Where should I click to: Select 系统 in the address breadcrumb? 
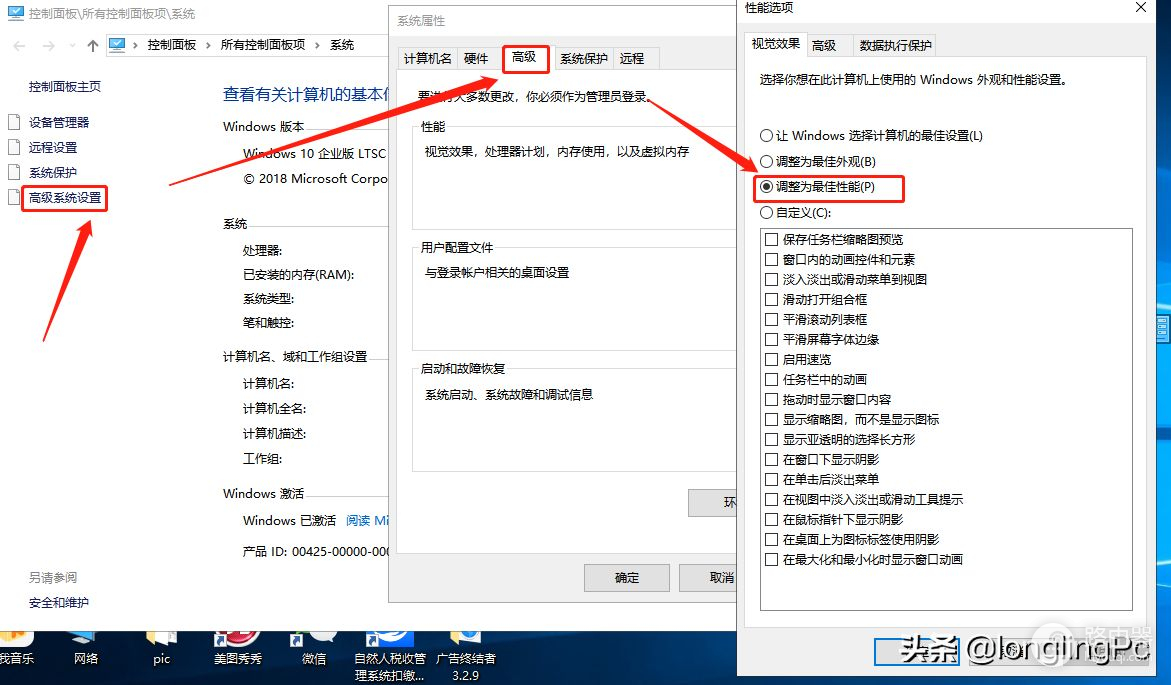tap(342, 45)
